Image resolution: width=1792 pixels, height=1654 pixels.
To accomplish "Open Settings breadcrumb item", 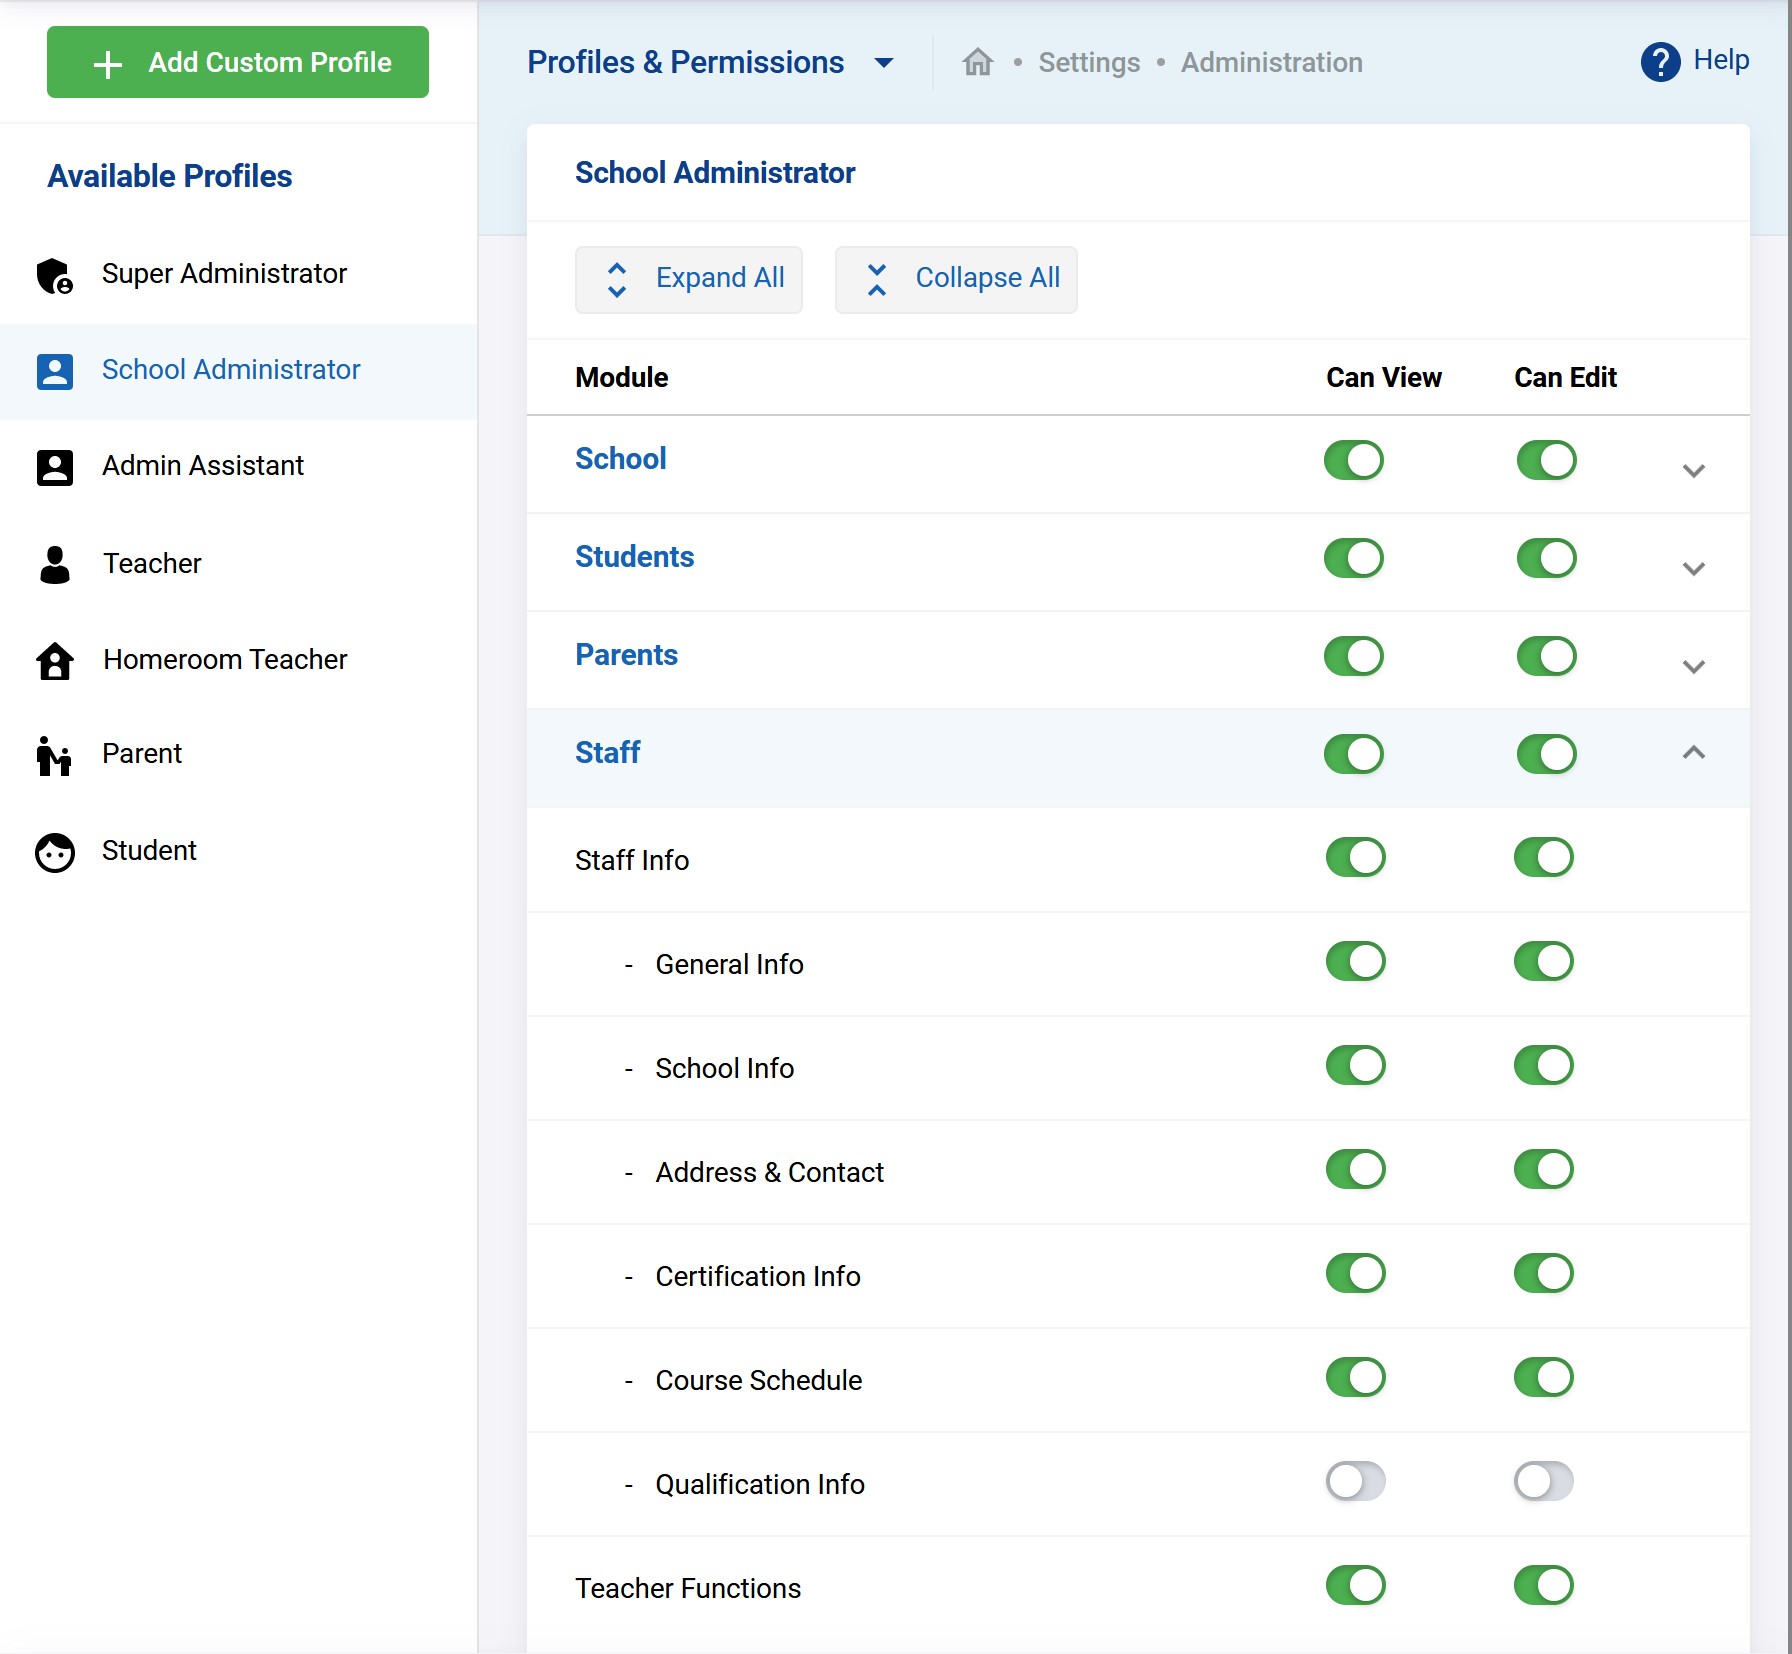I will point(1088,63).
